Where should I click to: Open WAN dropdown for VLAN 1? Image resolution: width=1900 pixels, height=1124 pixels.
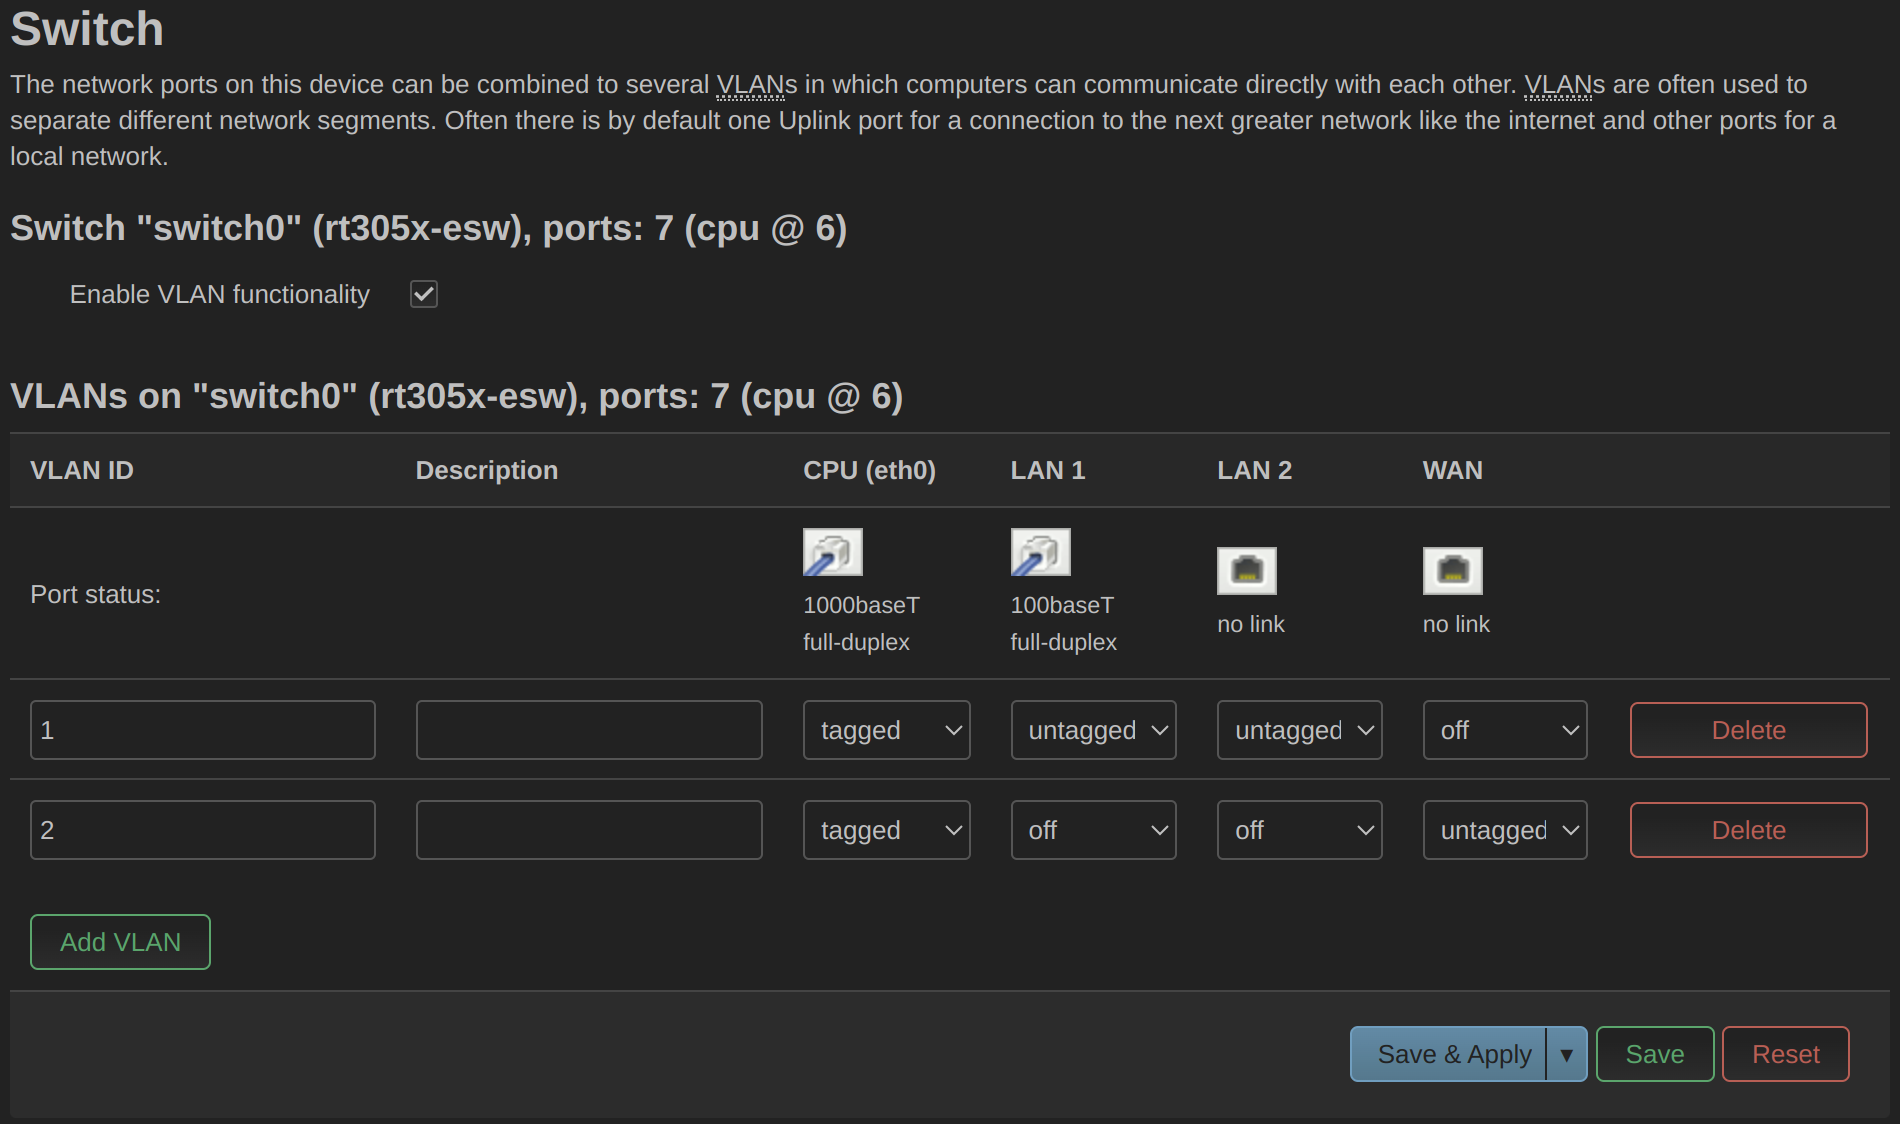1505,730
